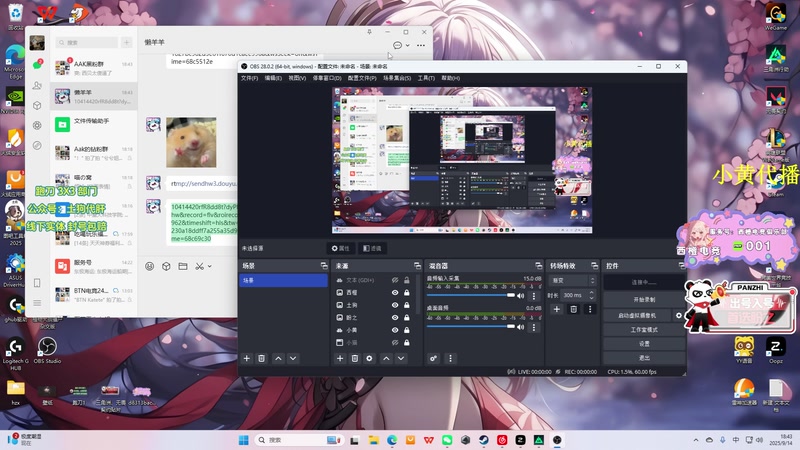Move source down in OBS Sources panel
The image size is (800, 450).
click(x=401, y=358)
